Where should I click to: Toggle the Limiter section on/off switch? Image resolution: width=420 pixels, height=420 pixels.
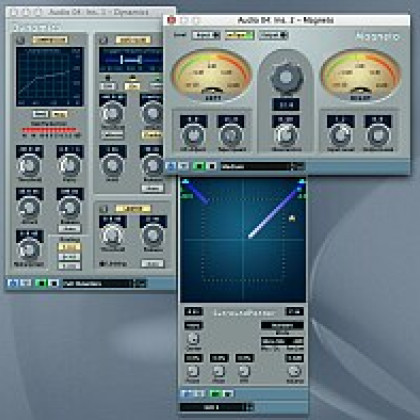coord(104,209)
